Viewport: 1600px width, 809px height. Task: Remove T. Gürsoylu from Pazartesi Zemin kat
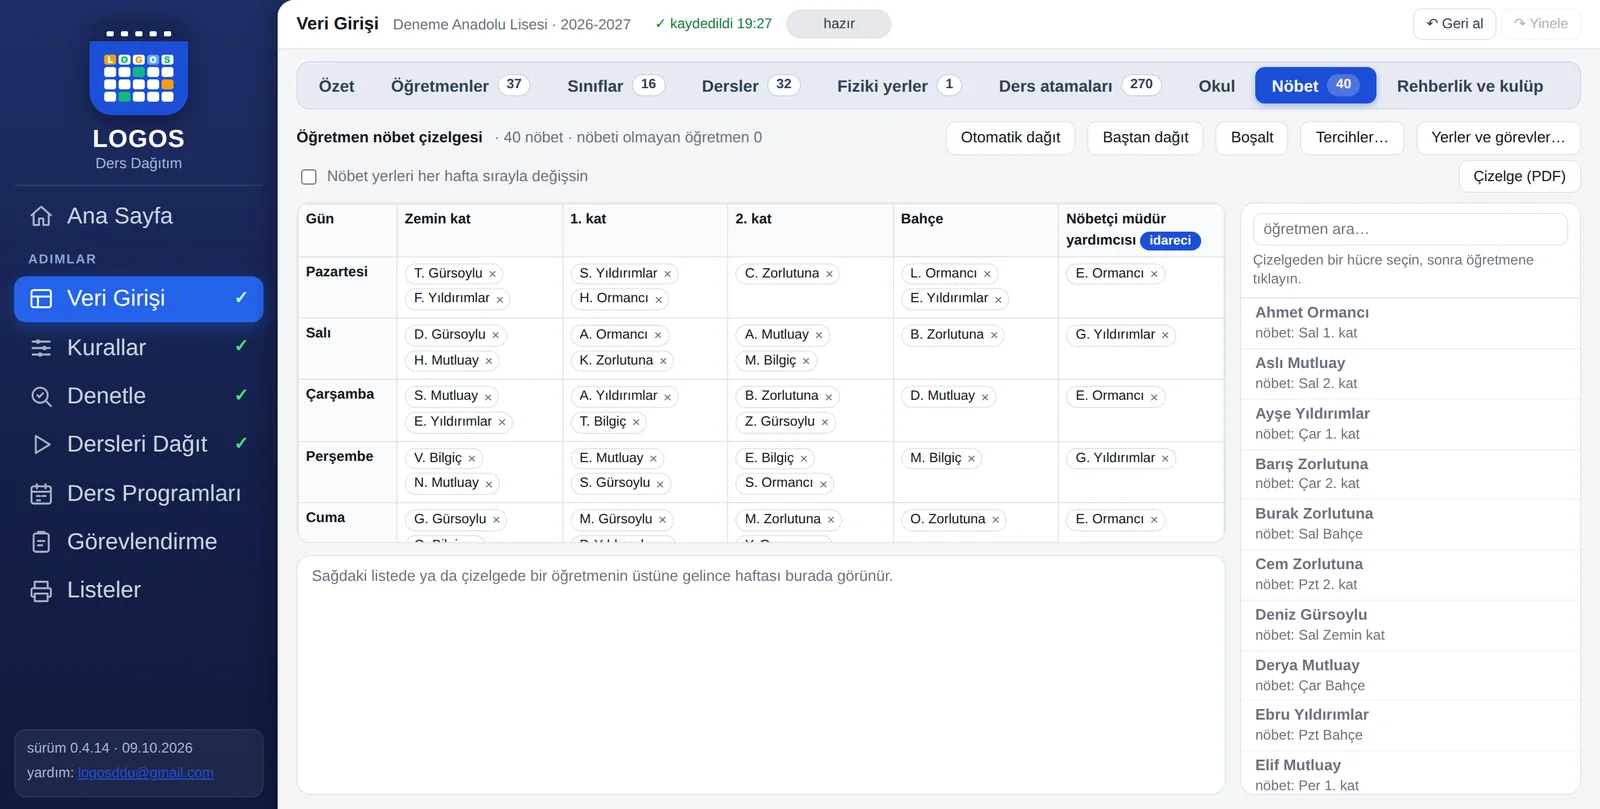coord(492,274)
